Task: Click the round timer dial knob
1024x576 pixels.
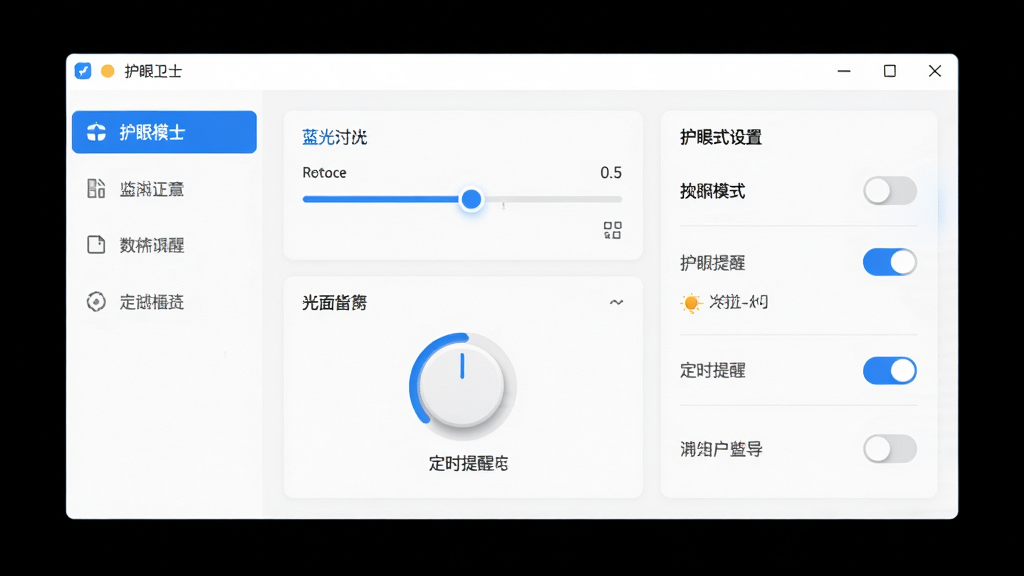Action: click(x=462, y=386)
